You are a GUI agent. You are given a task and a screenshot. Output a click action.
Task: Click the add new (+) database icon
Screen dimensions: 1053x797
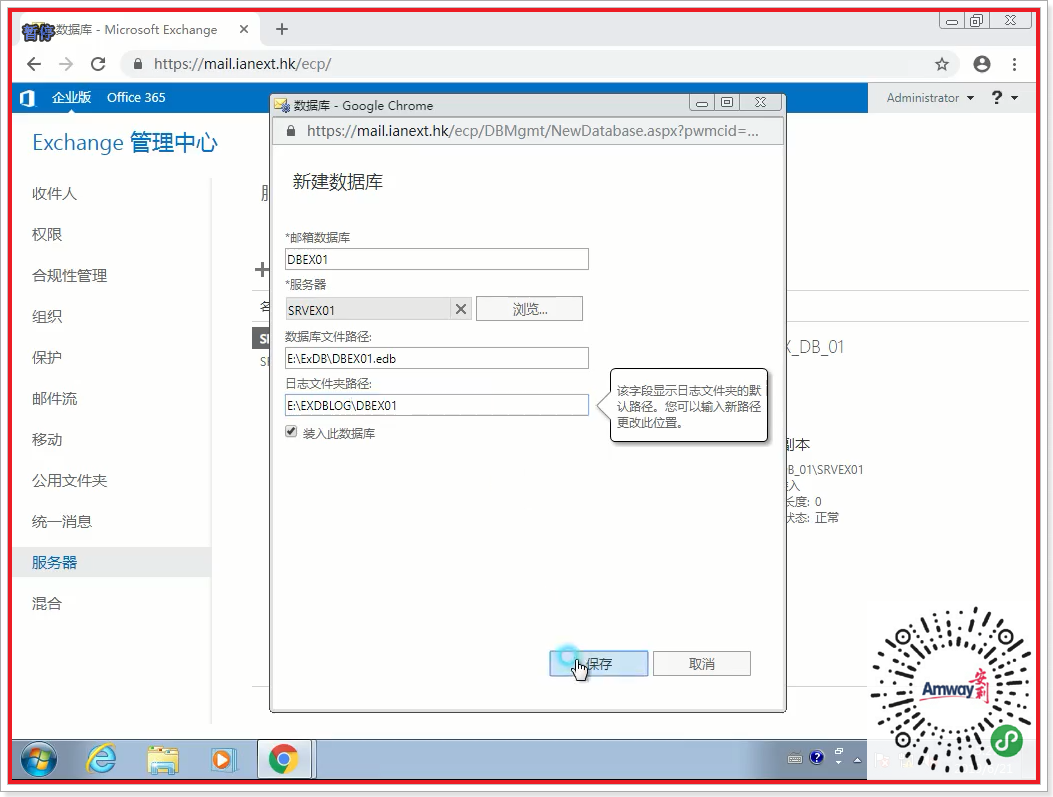[262, 270]
